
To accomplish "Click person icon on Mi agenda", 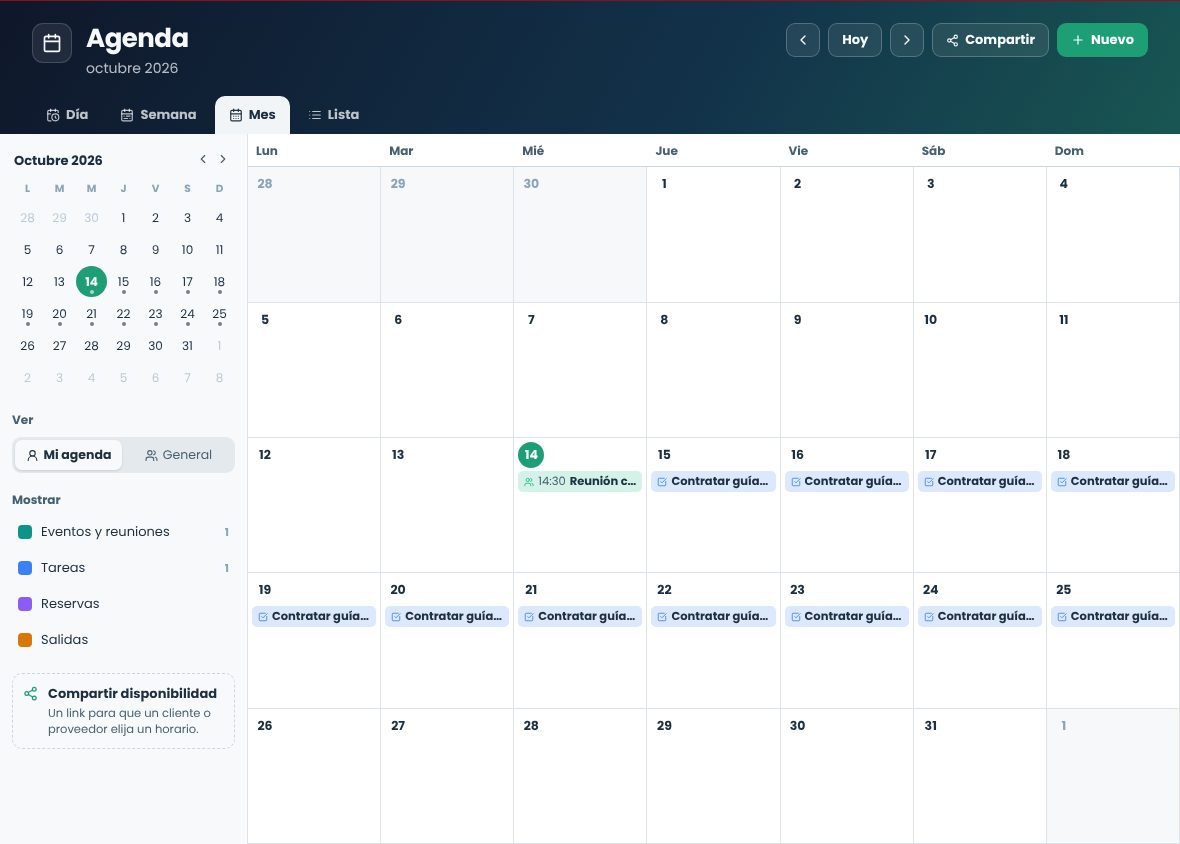I will click(32, 455).
